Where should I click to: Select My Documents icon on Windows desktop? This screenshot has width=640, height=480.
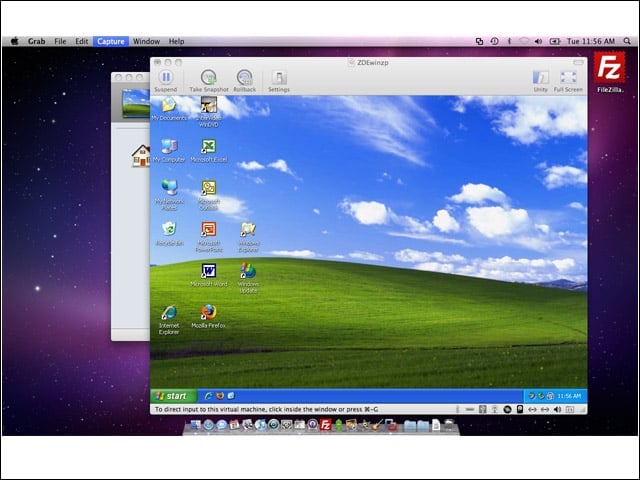[x=169, y=109]
